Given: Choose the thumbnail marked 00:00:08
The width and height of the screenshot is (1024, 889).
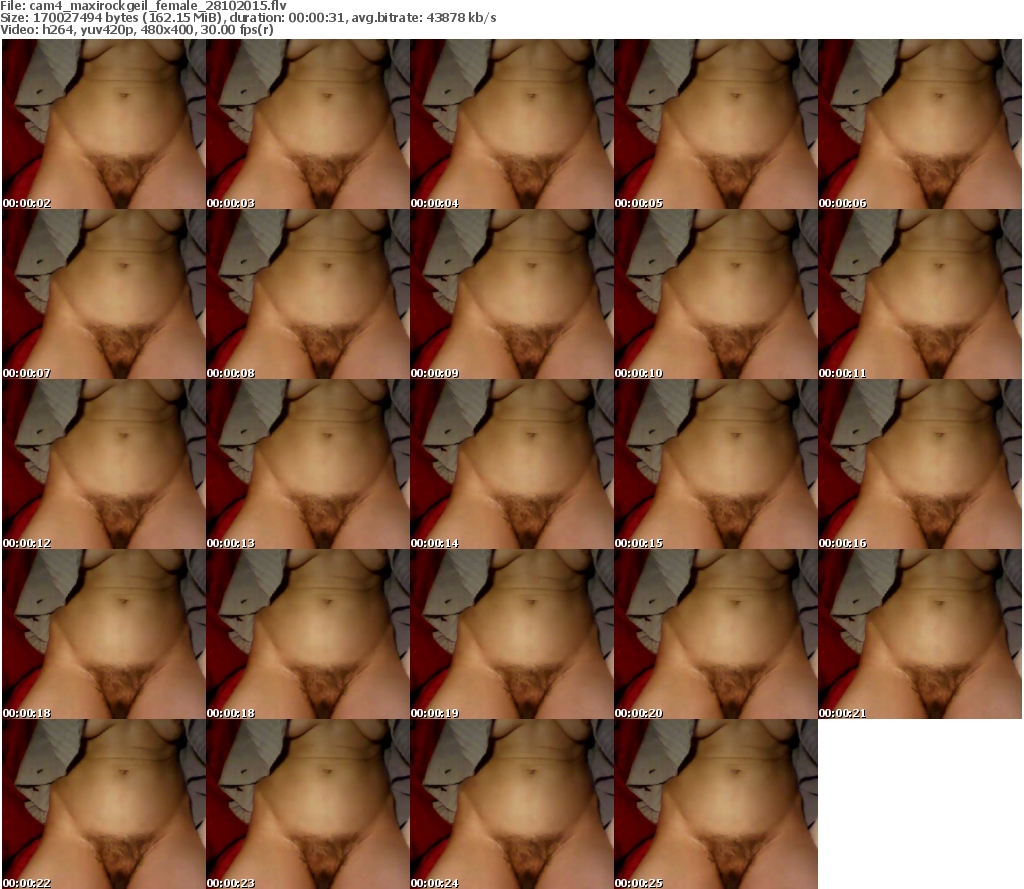Looking at the screenshot, I should click(x=308, y=294).
